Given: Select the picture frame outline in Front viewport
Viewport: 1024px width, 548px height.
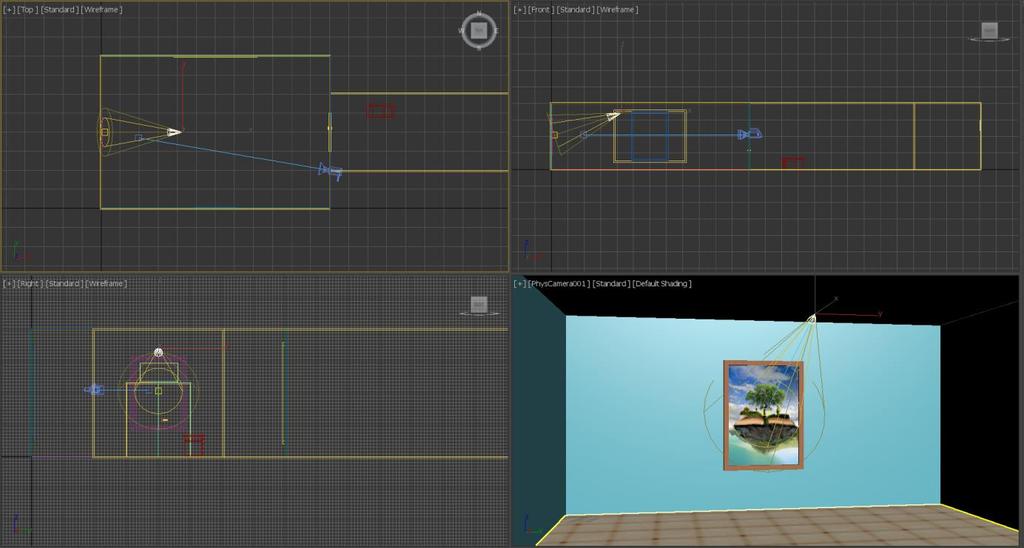Looking at the screenshot, I should (650, 136).
